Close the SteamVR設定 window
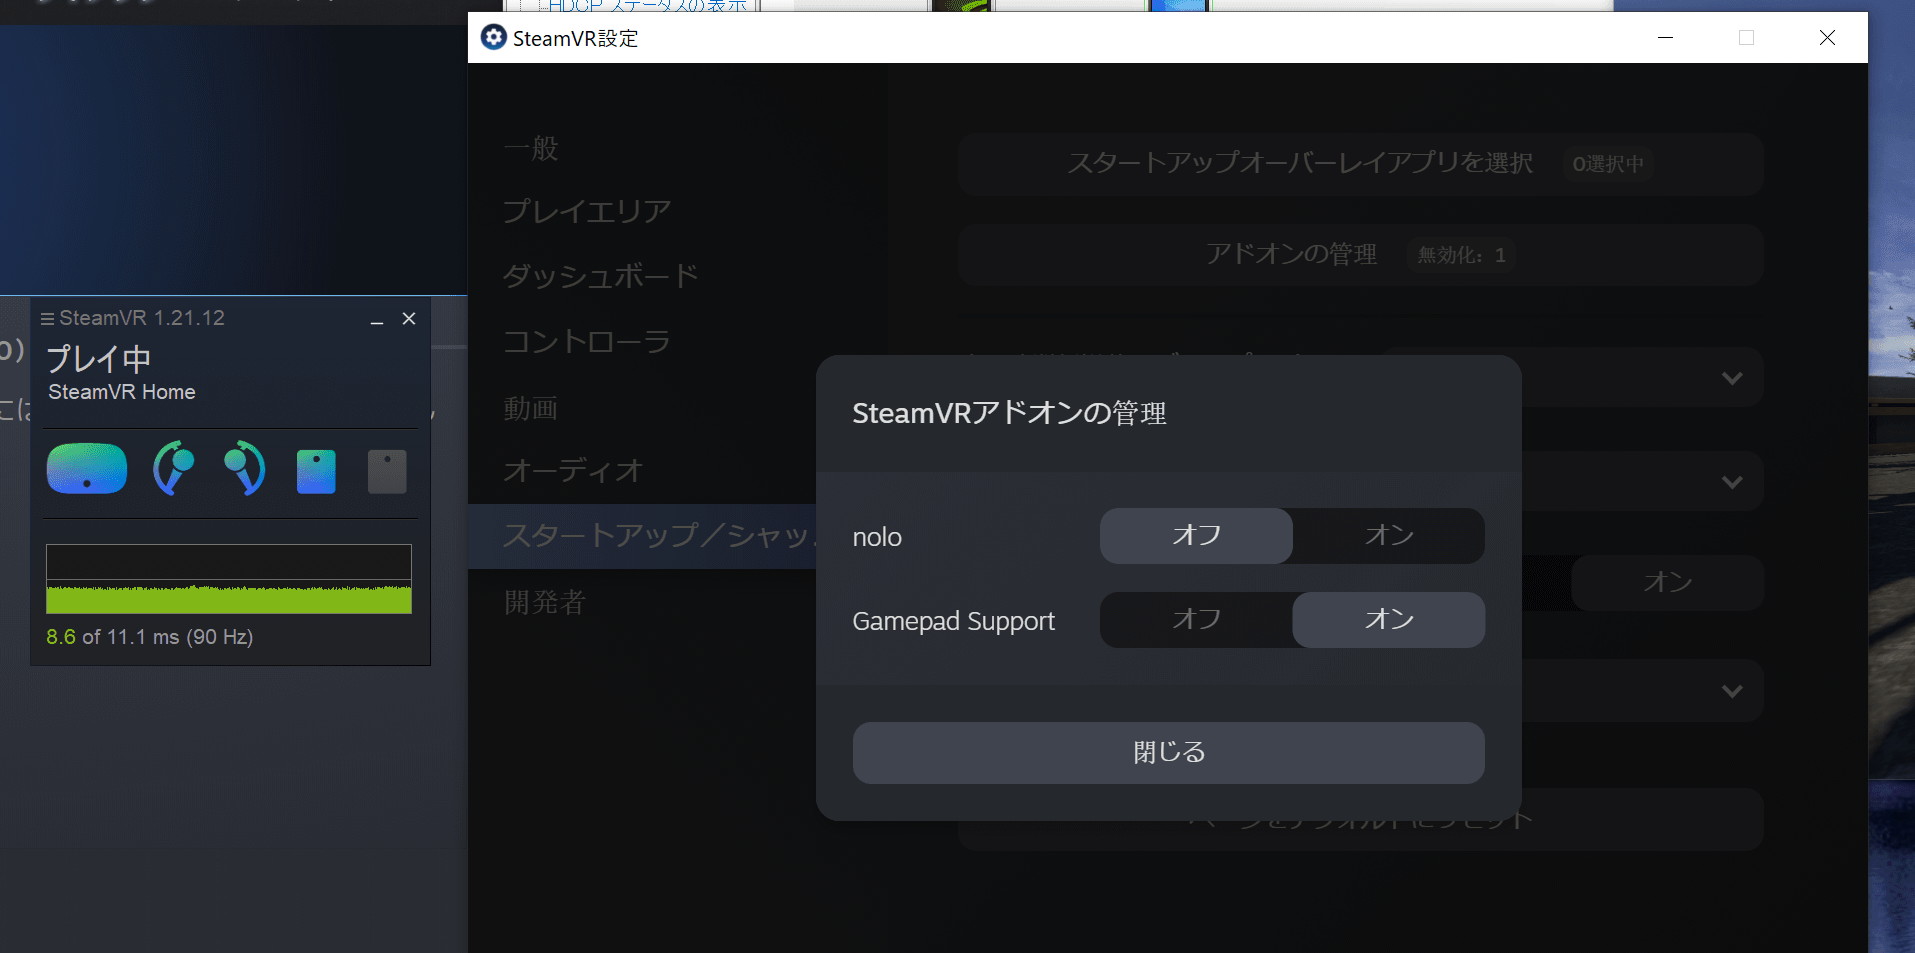This screenshot has height=953, width=1915. click(x=1827, y=38)
